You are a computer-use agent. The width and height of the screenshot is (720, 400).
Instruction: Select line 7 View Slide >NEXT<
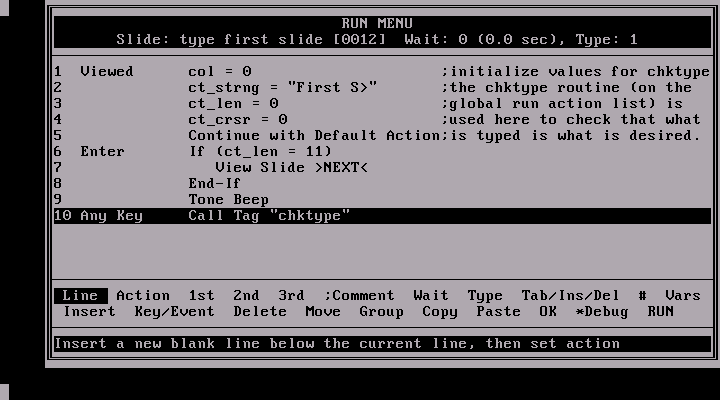point(382,168)
